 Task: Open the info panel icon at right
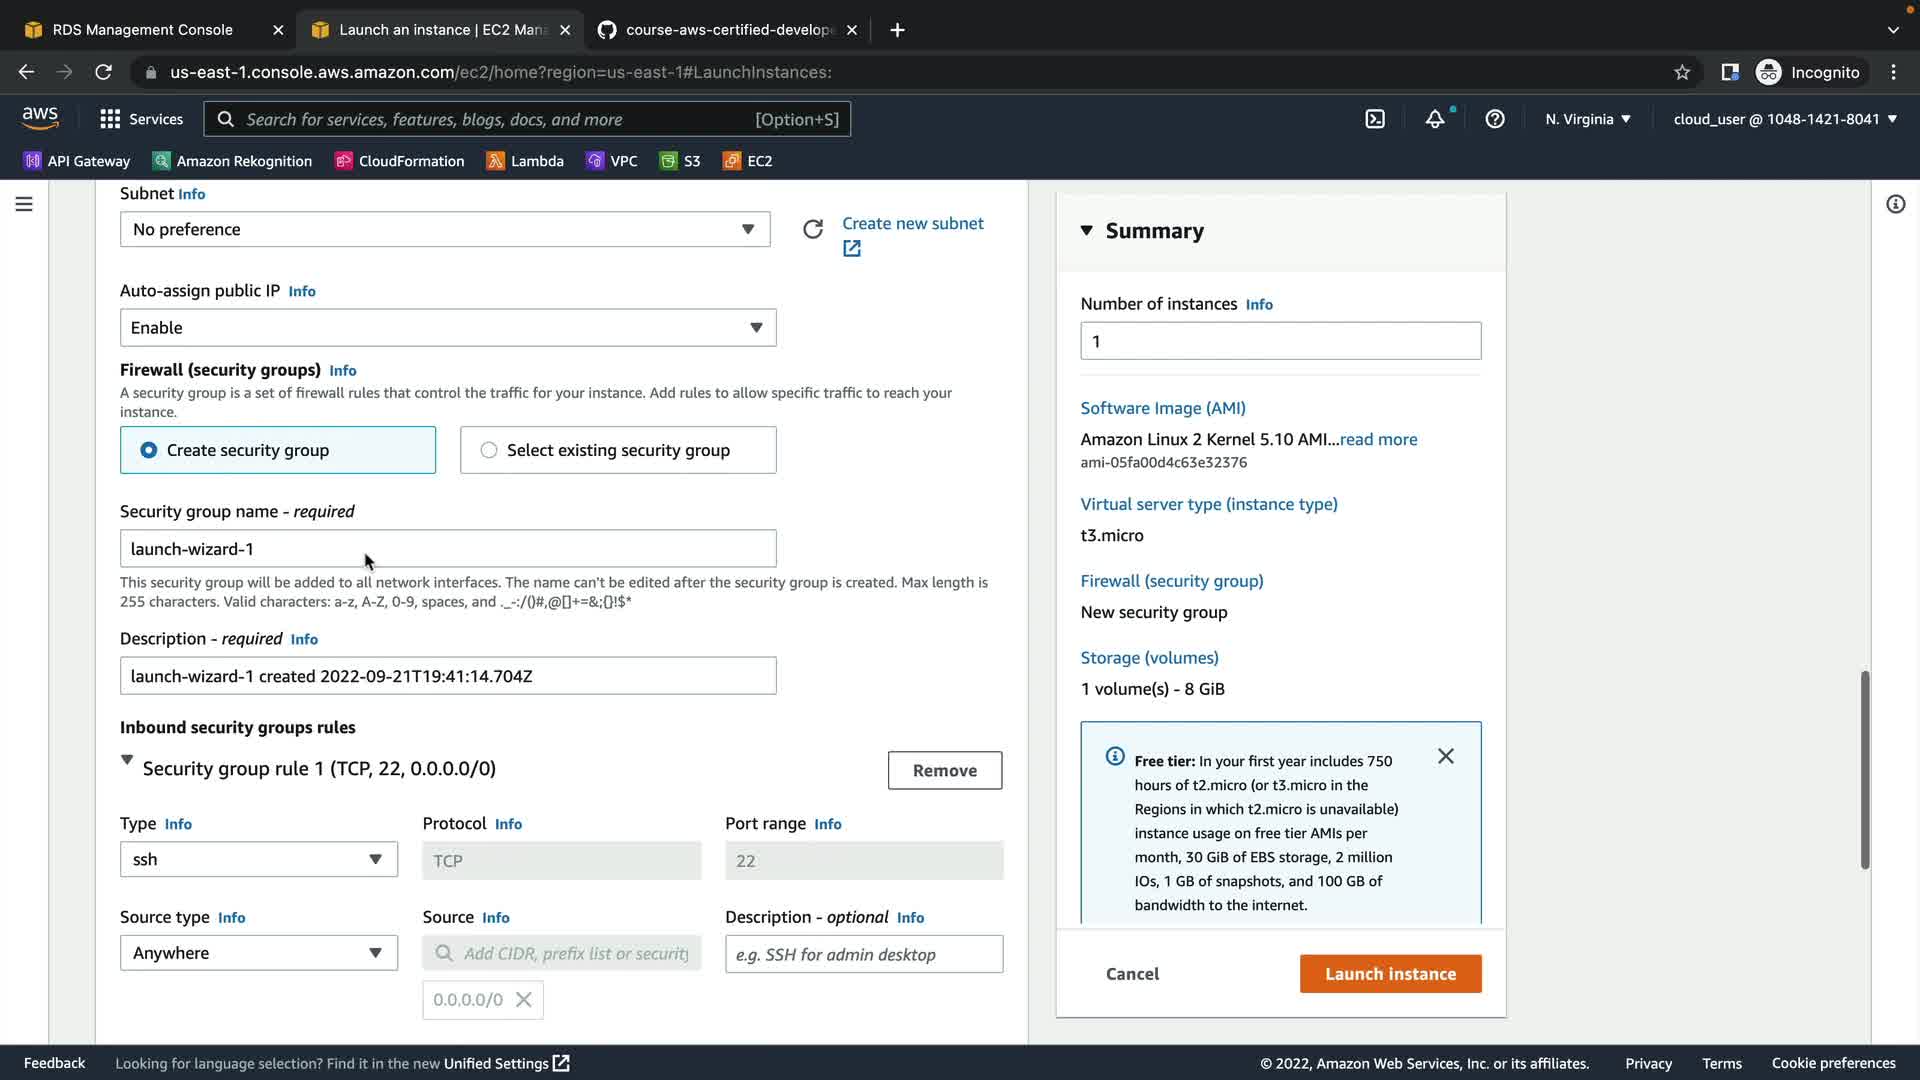click(x=1895, y=204)
